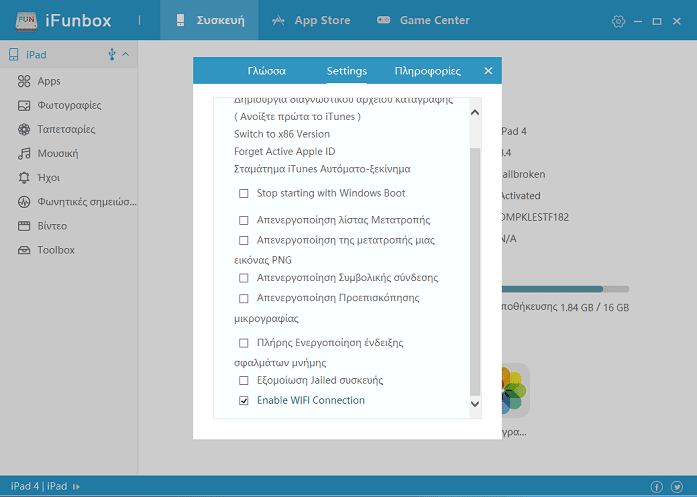Click the 1.84 GB / 16 GB text

click(x=594, y=308)
